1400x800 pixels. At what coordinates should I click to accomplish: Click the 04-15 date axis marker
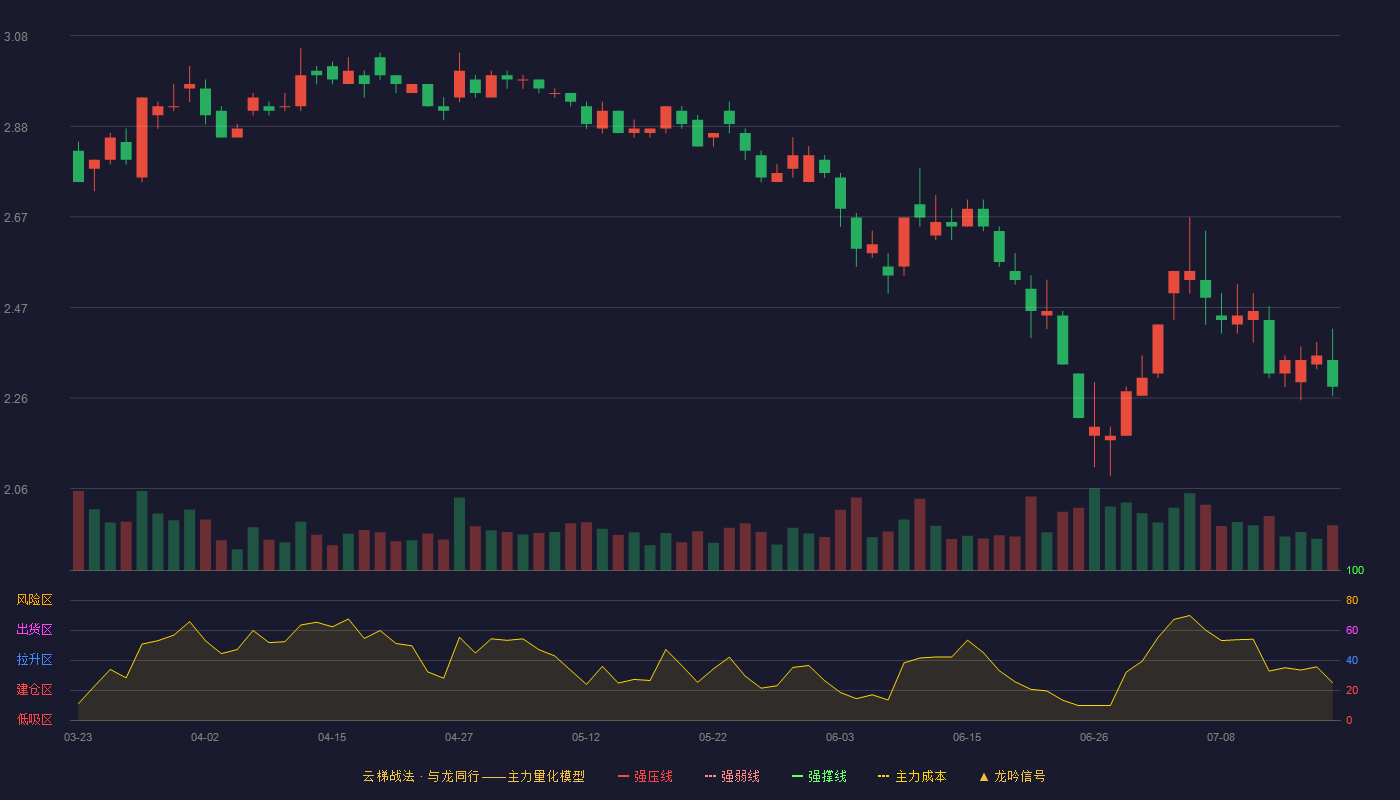[332, 737]
